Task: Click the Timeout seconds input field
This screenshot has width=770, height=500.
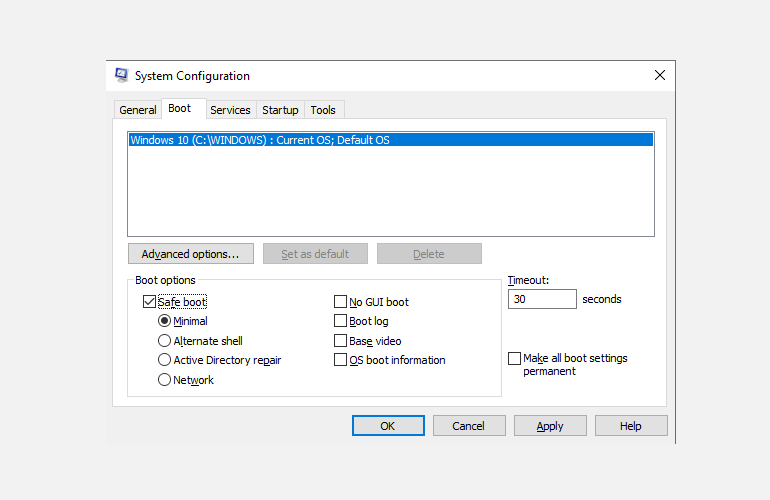Action: (x=542, y=299)
